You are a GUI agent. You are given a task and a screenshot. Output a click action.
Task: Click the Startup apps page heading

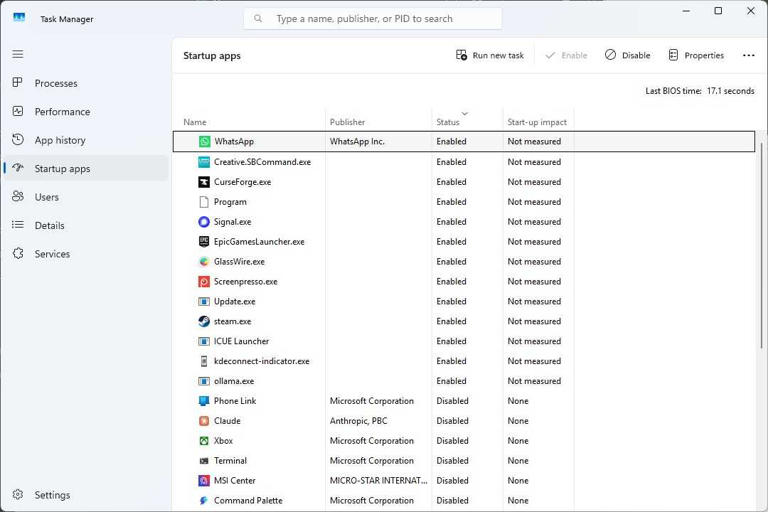212,56
